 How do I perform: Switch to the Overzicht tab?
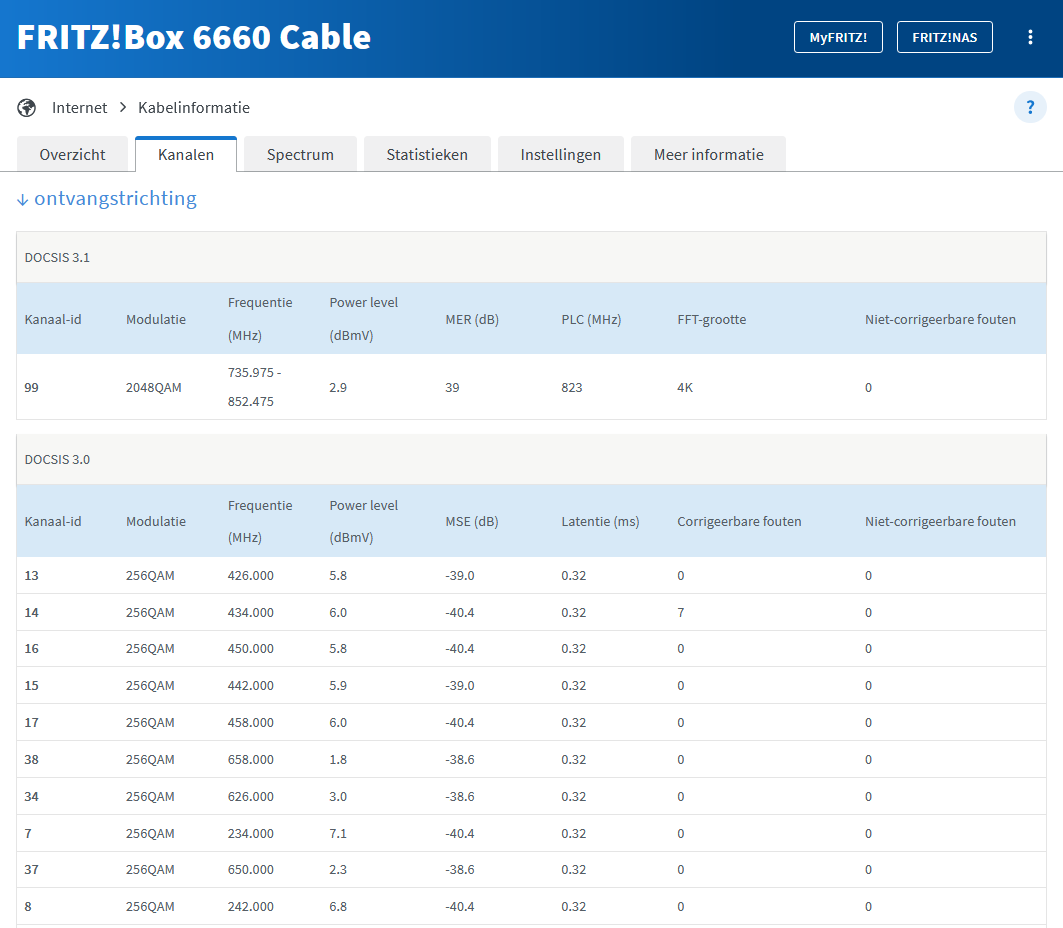coord(72,155)
